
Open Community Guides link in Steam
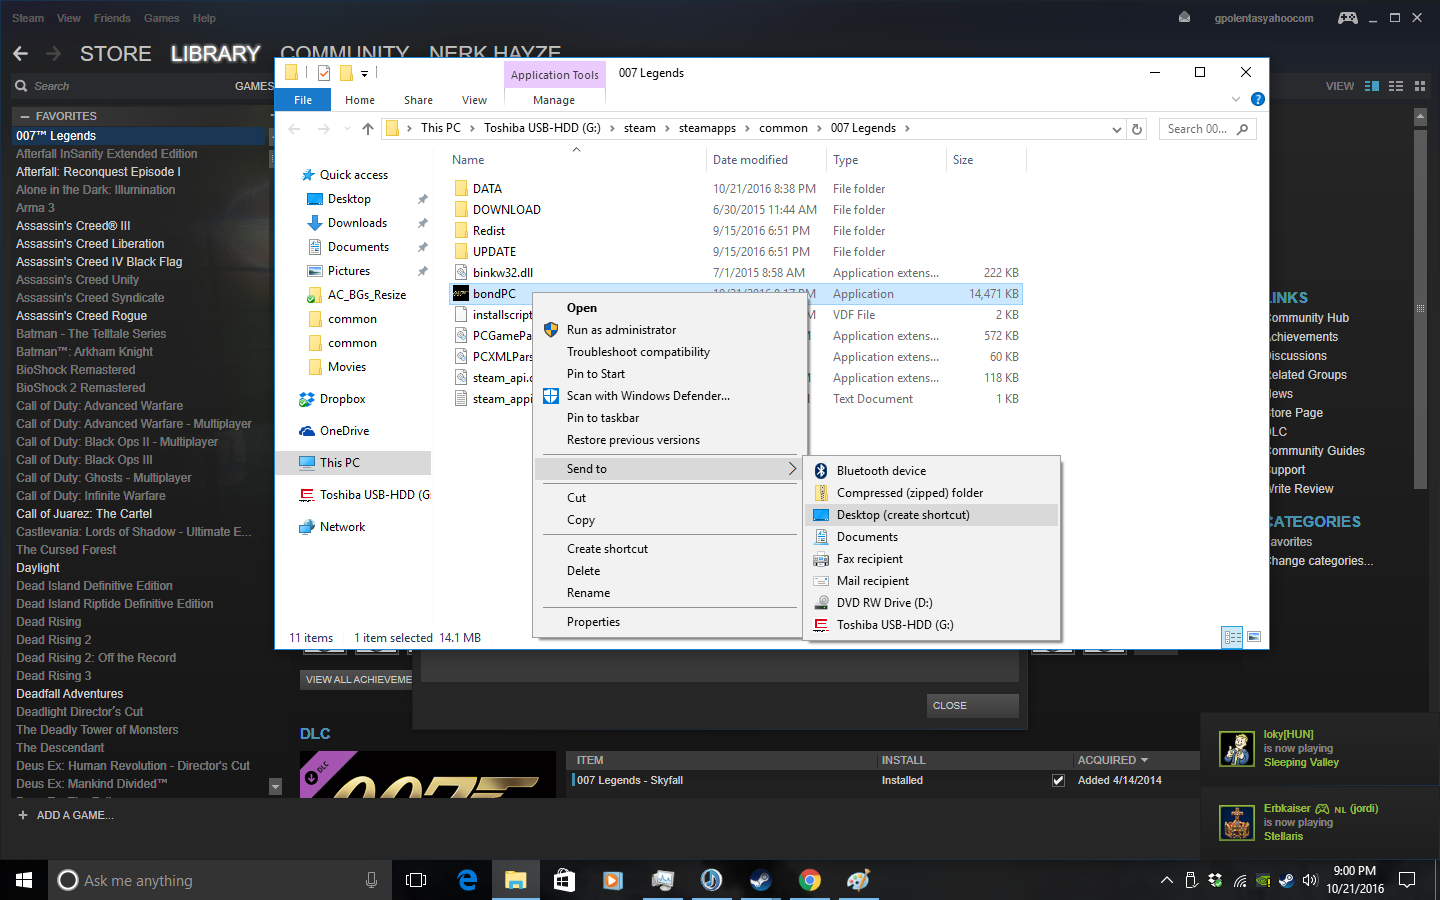click(x=1317, y=451)
